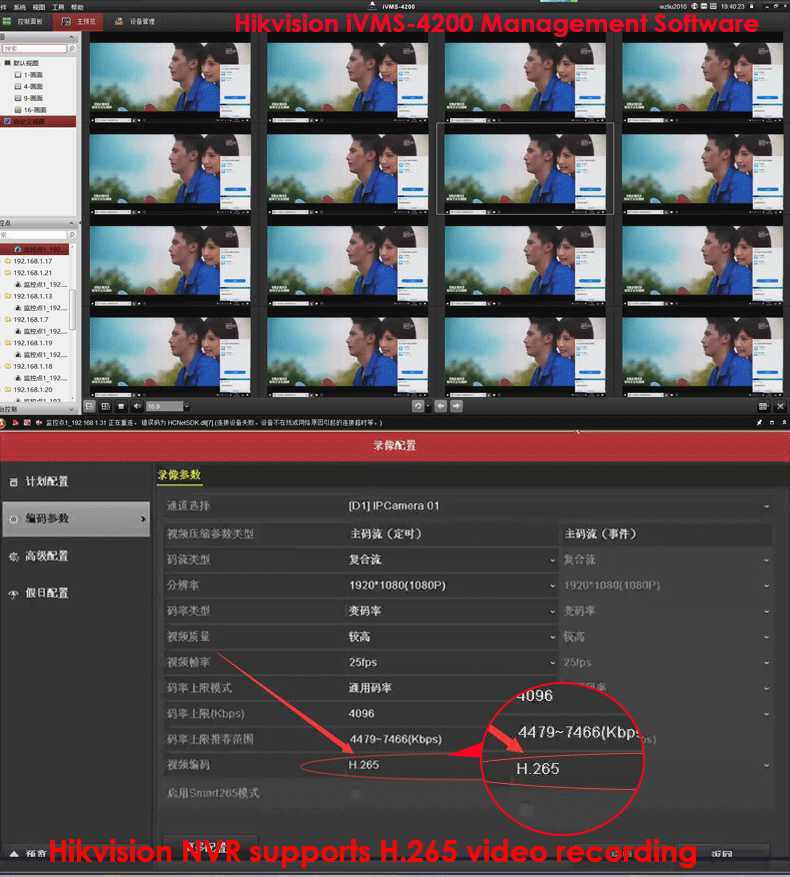790x877 pixels.
Task: Click the full-screen icon at the toolbar's right end
Action: coord(780,407)
